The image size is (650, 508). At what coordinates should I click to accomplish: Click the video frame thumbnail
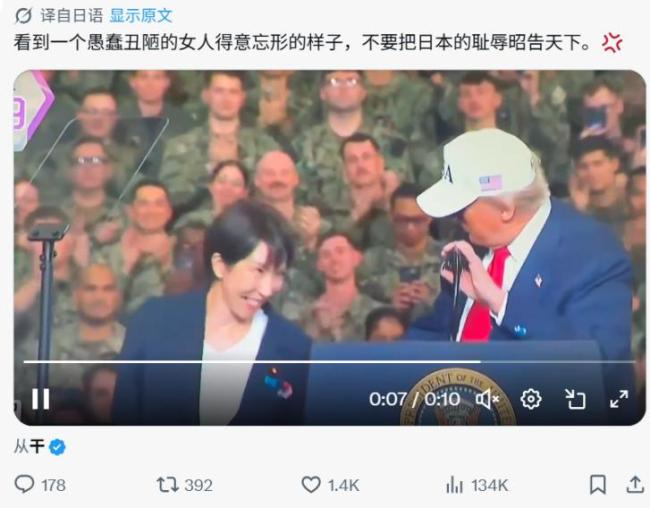click(x=330, y=248)
